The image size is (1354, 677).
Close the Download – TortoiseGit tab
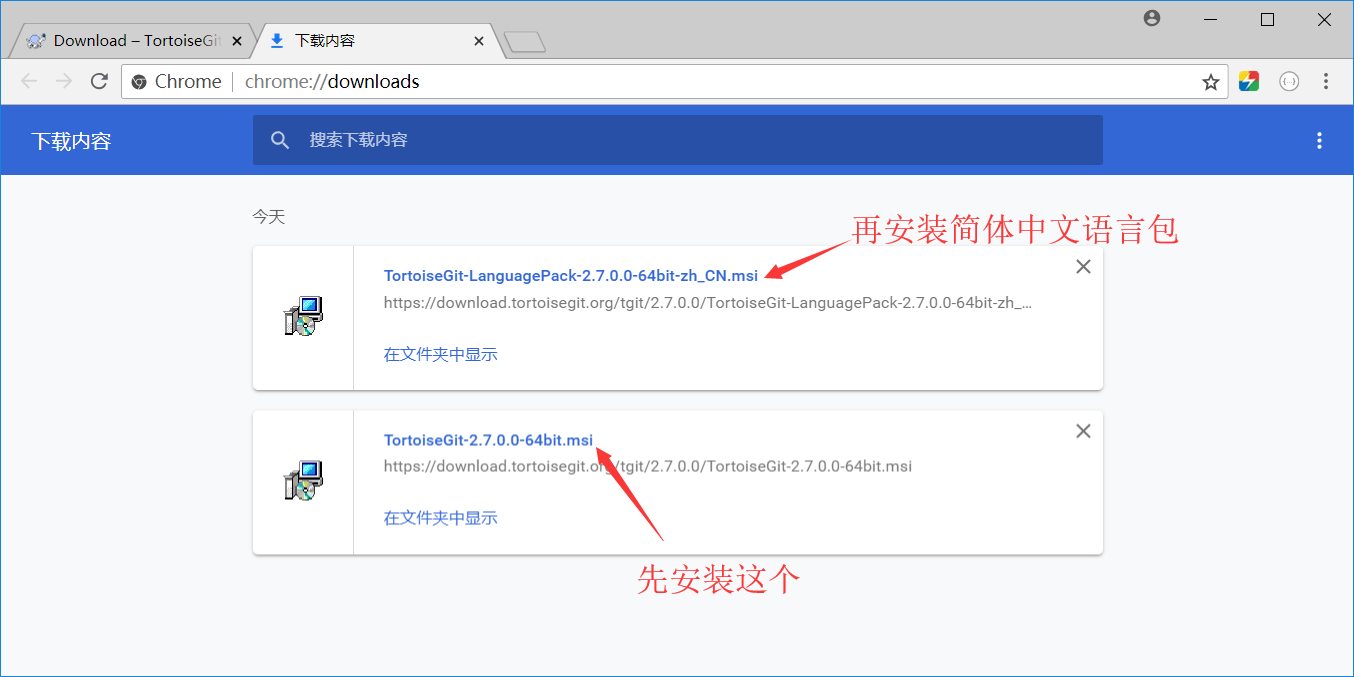coord(237,41)
